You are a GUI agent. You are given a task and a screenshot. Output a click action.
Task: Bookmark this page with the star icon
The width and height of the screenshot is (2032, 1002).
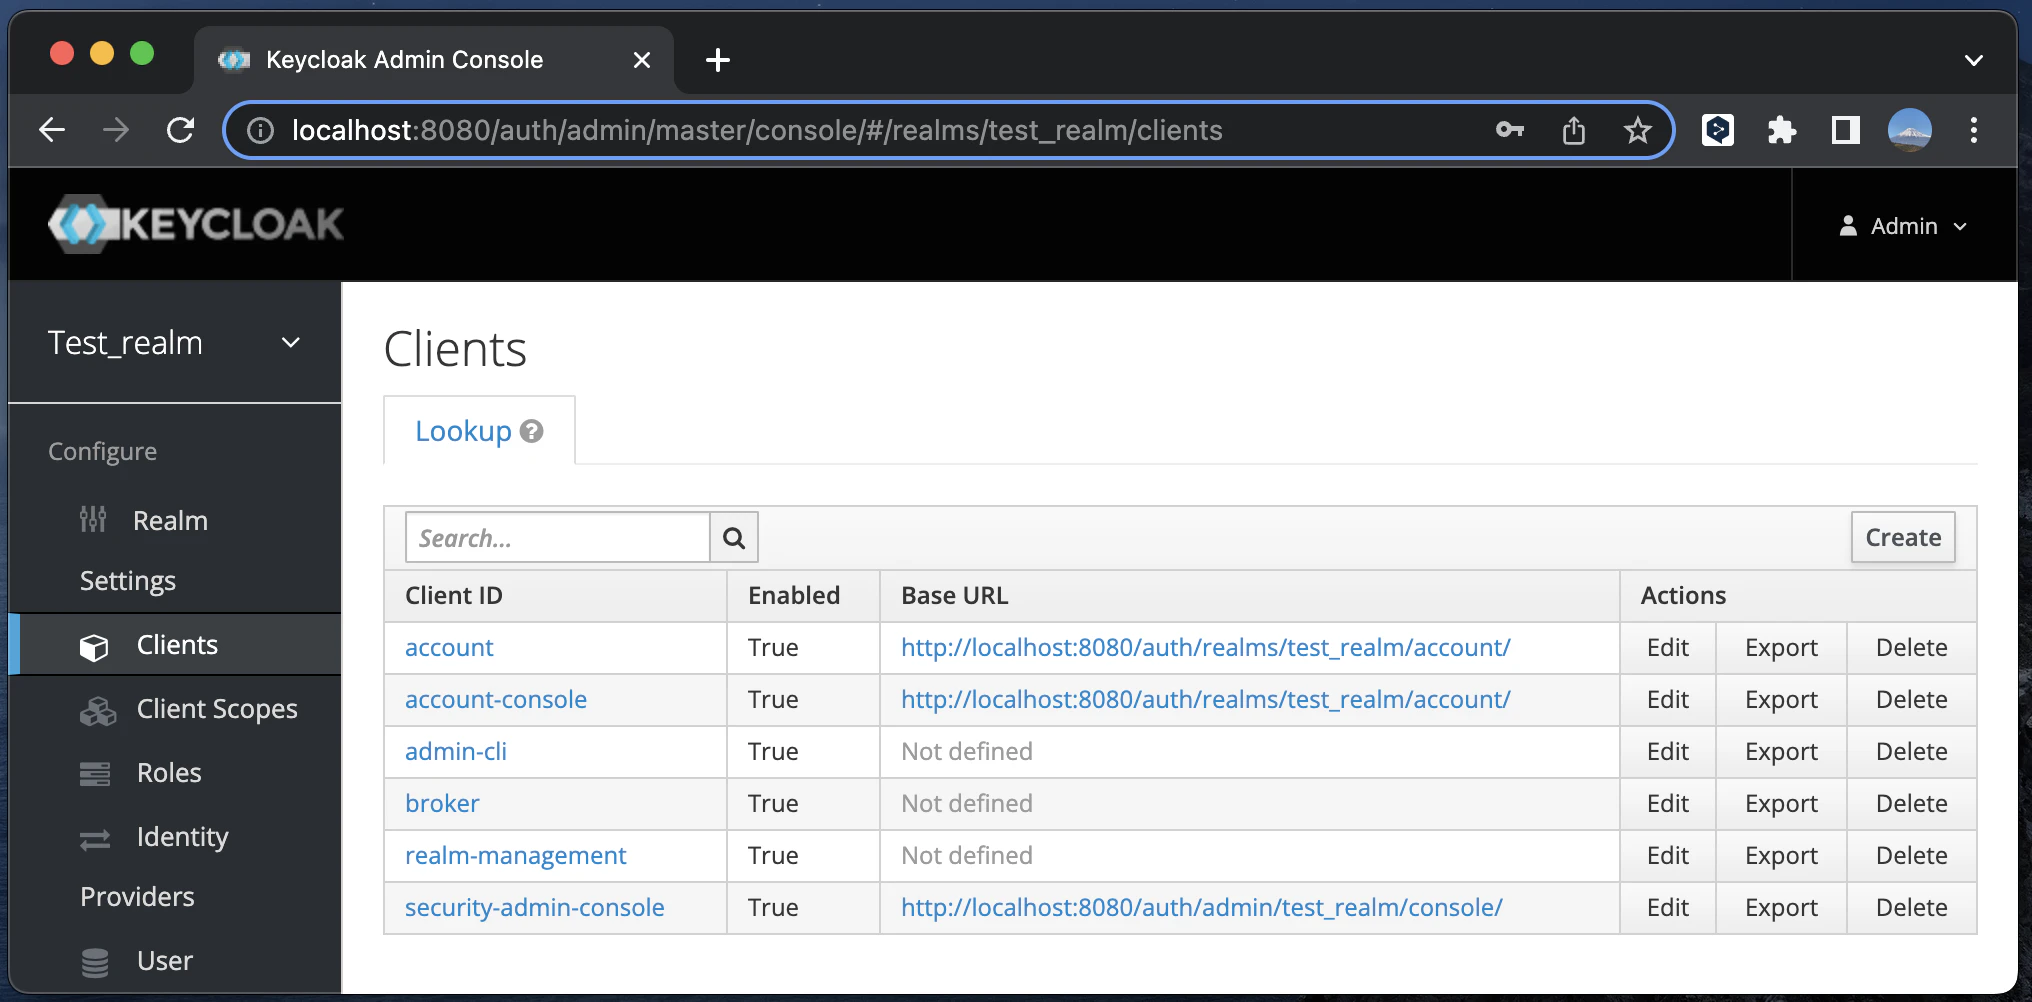pos(1637,130)
